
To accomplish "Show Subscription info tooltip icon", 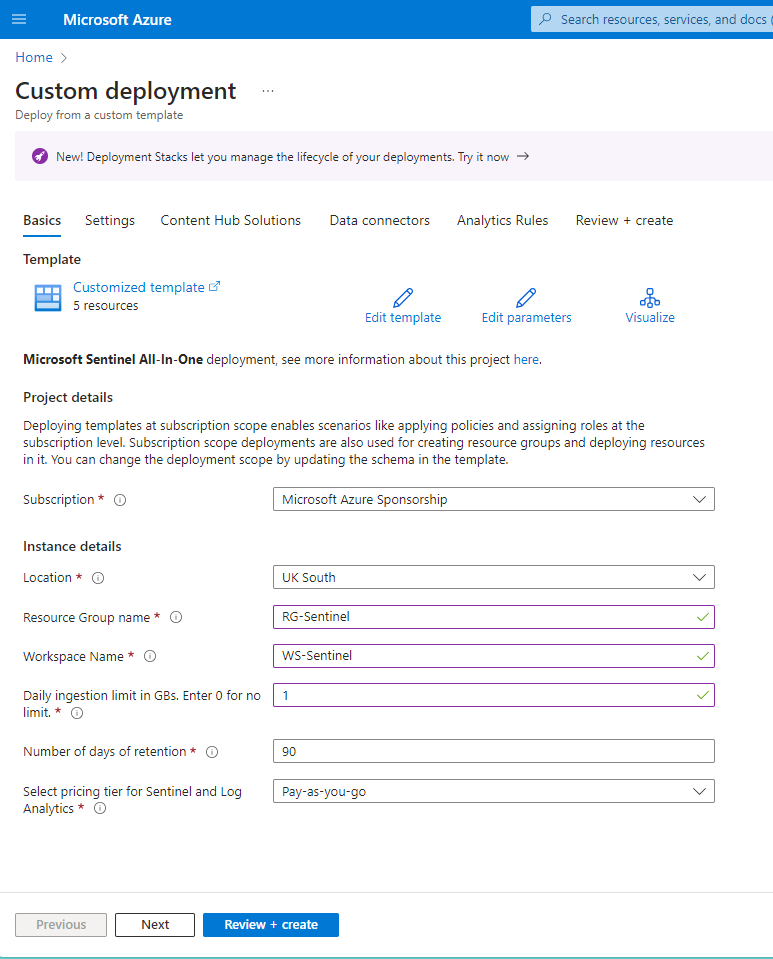I will 120,500.
